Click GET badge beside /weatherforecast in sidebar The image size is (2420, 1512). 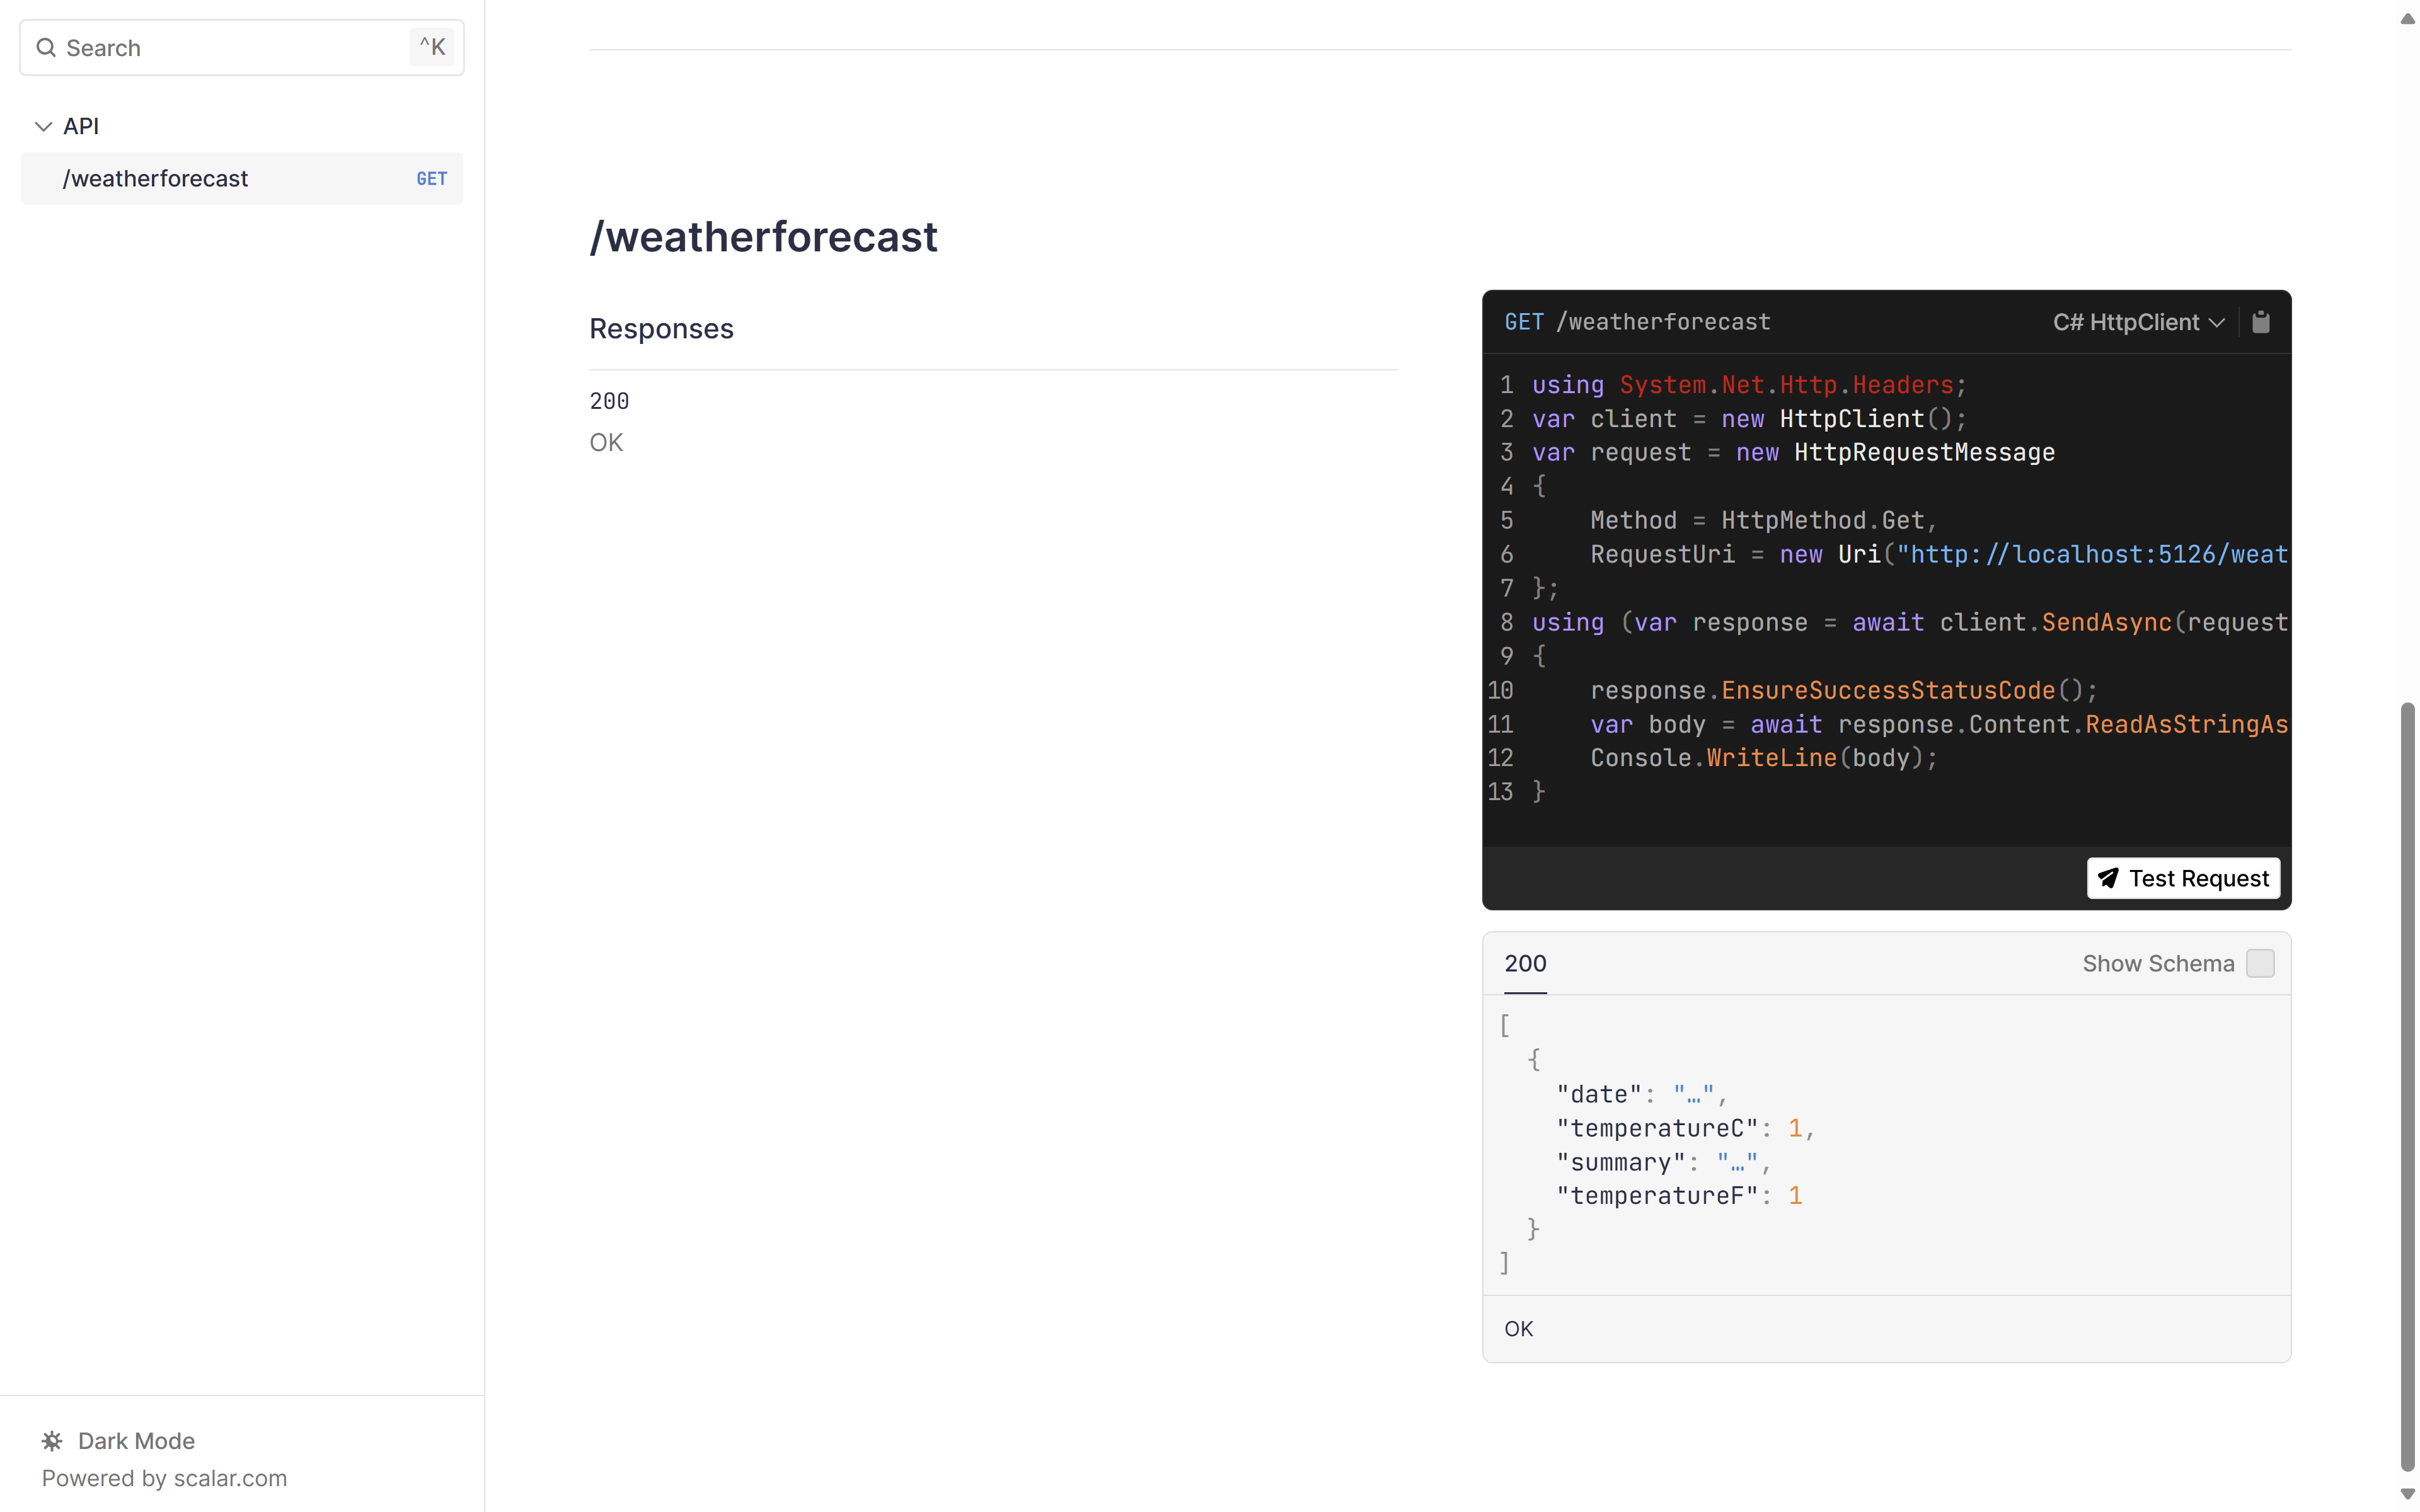[431, 179]
